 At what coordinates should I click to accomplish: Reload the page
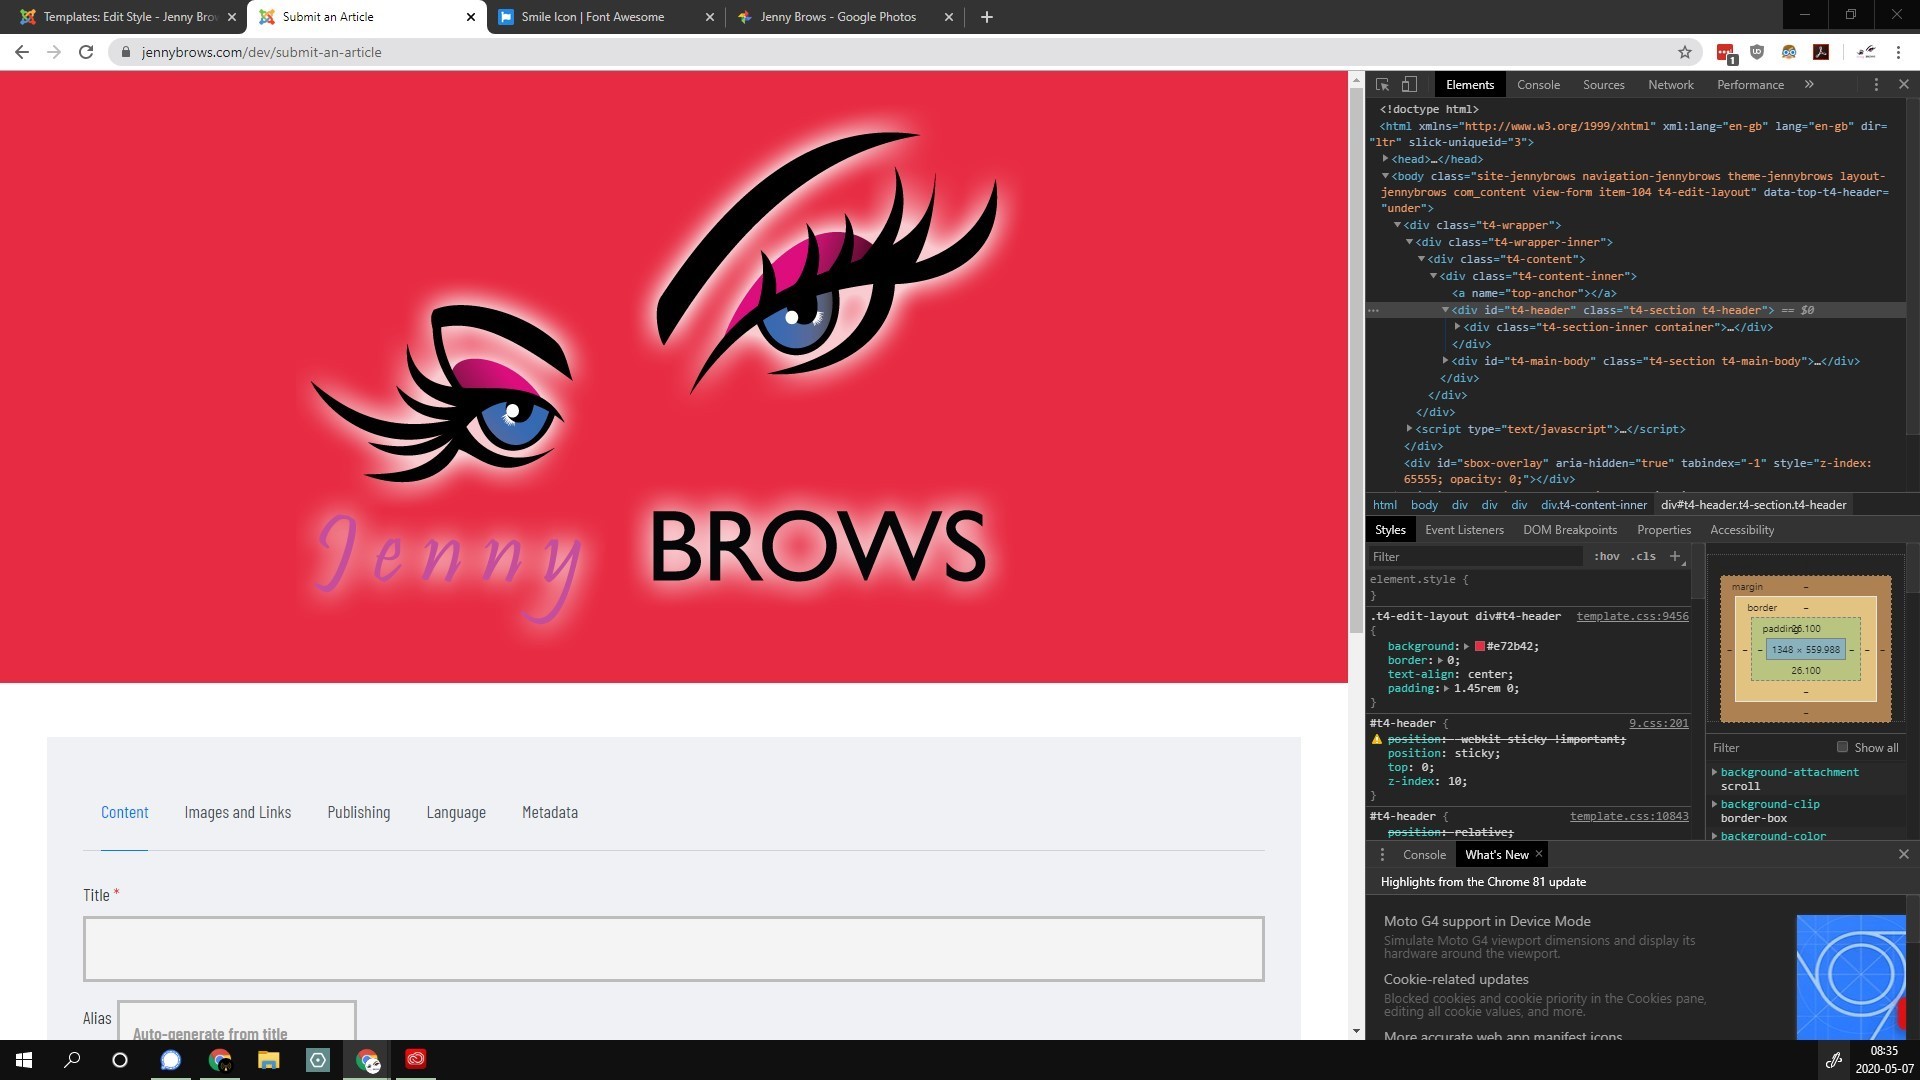86,52
